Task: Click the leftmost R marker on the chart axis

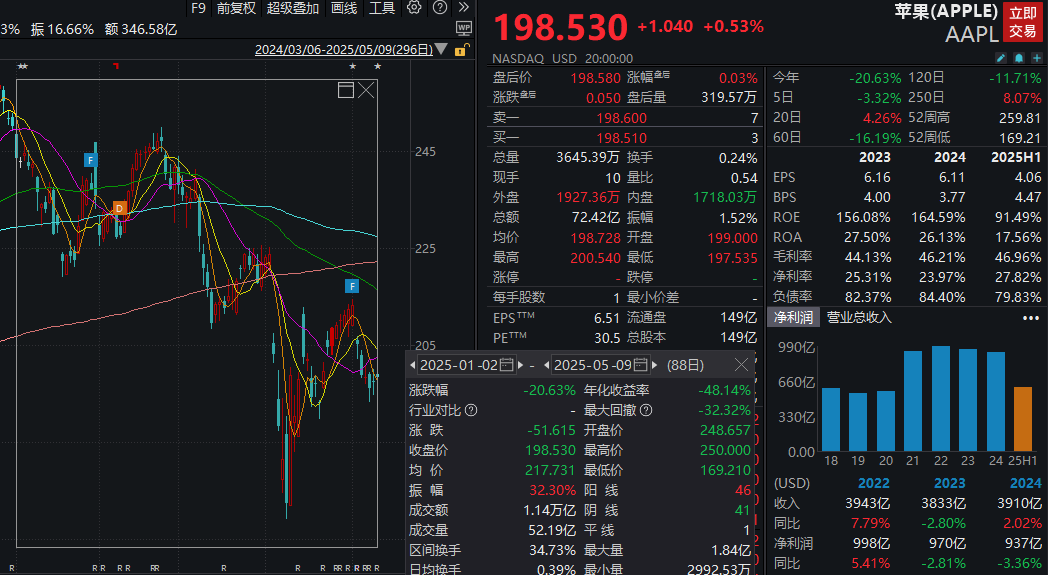Action: (11, 568)
